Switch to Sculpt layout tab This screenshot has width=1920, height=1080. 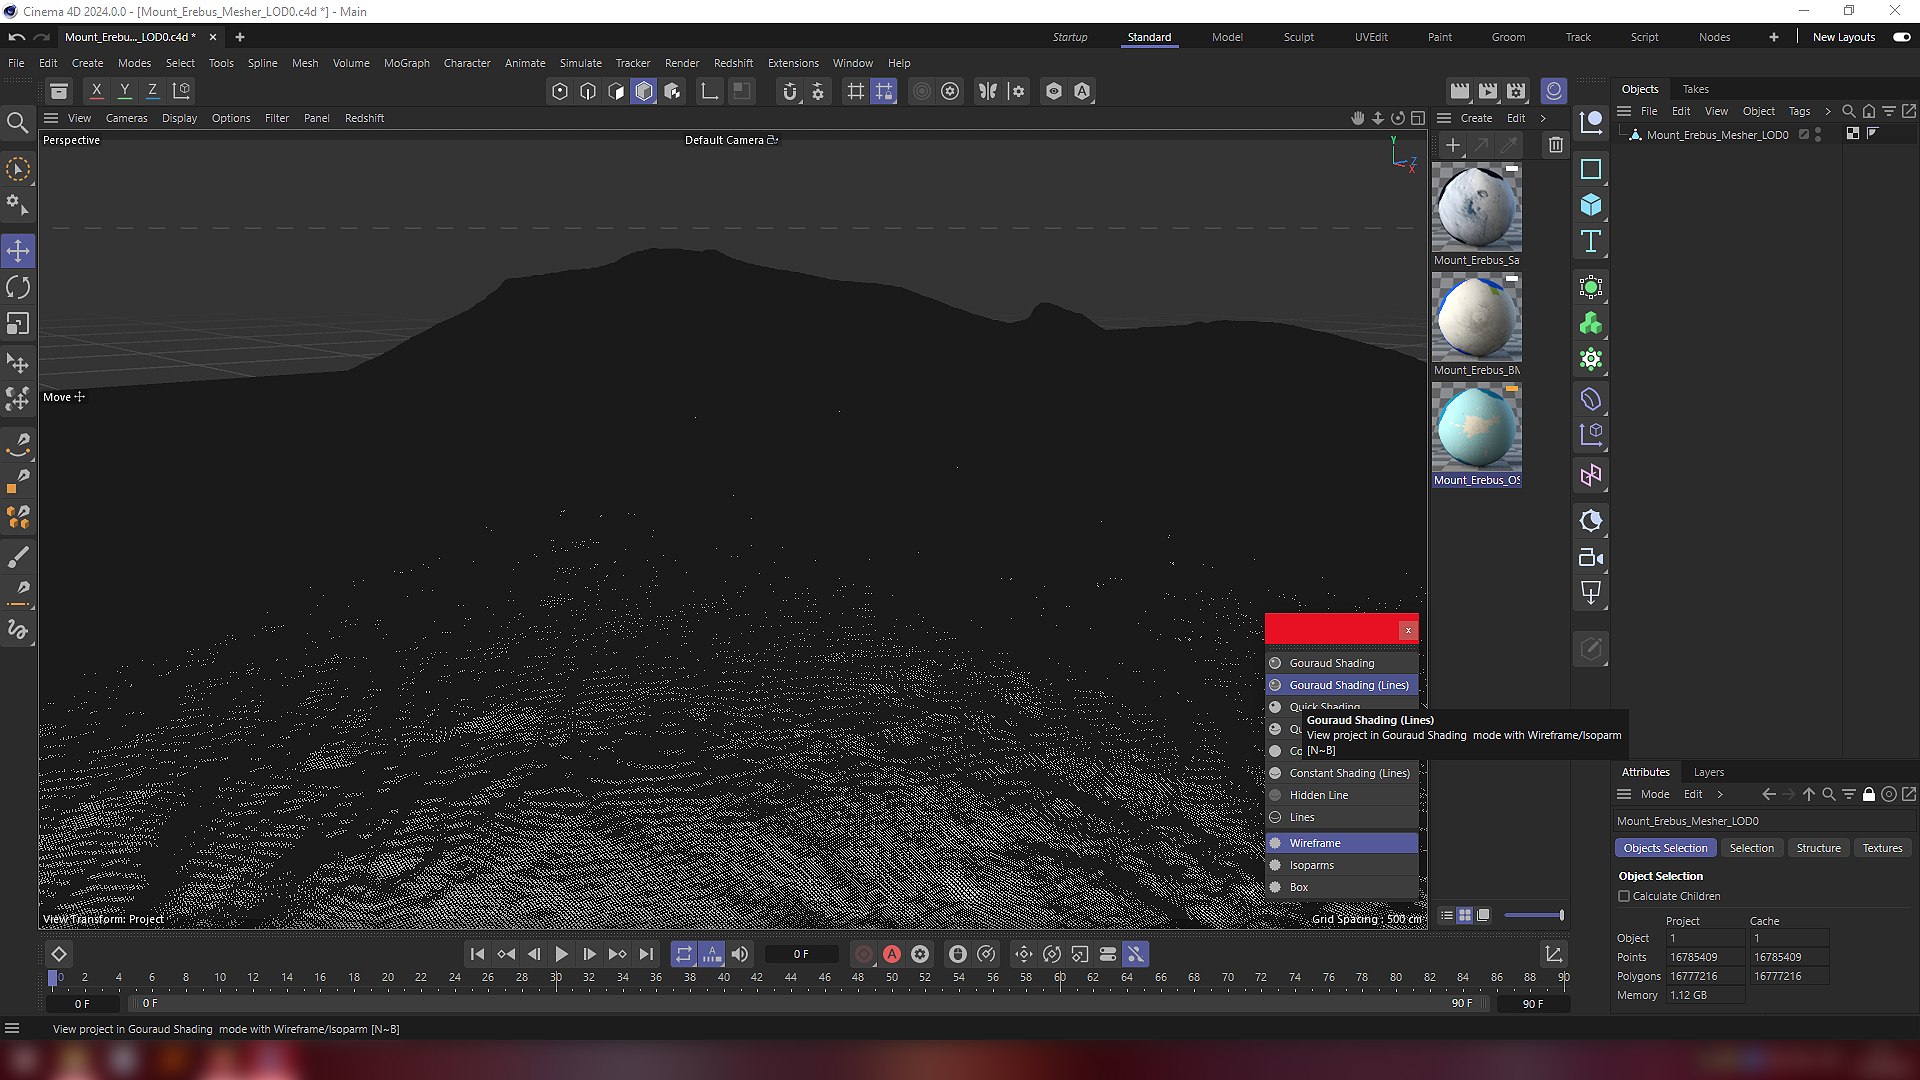point(1299,37)
